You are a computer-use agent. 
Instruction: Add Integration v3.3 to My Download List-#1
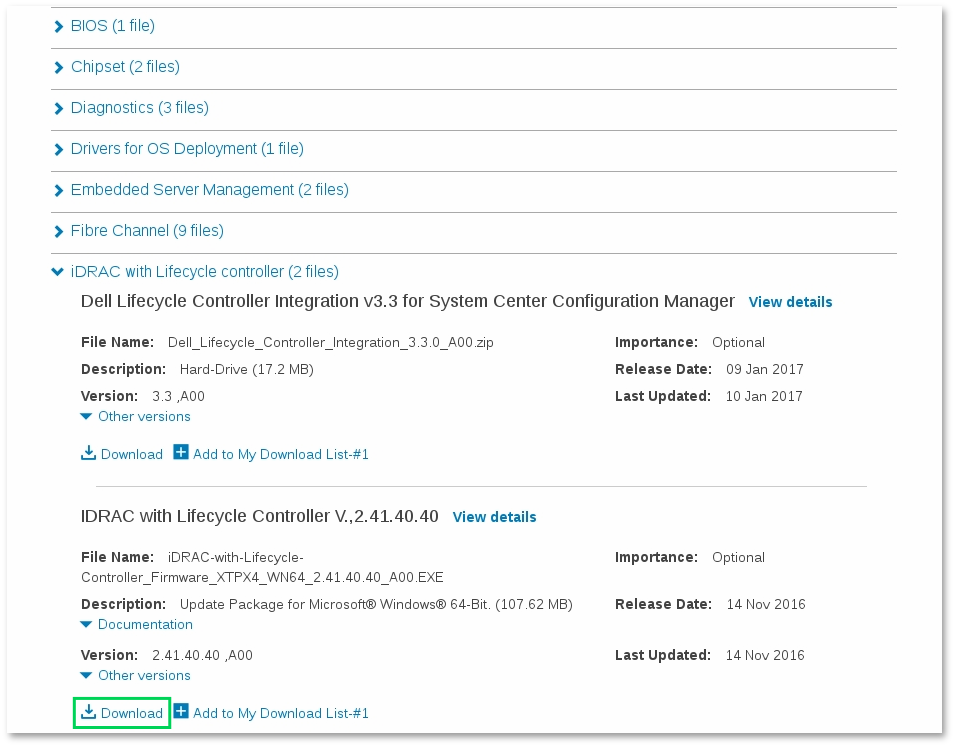point(281,455)
